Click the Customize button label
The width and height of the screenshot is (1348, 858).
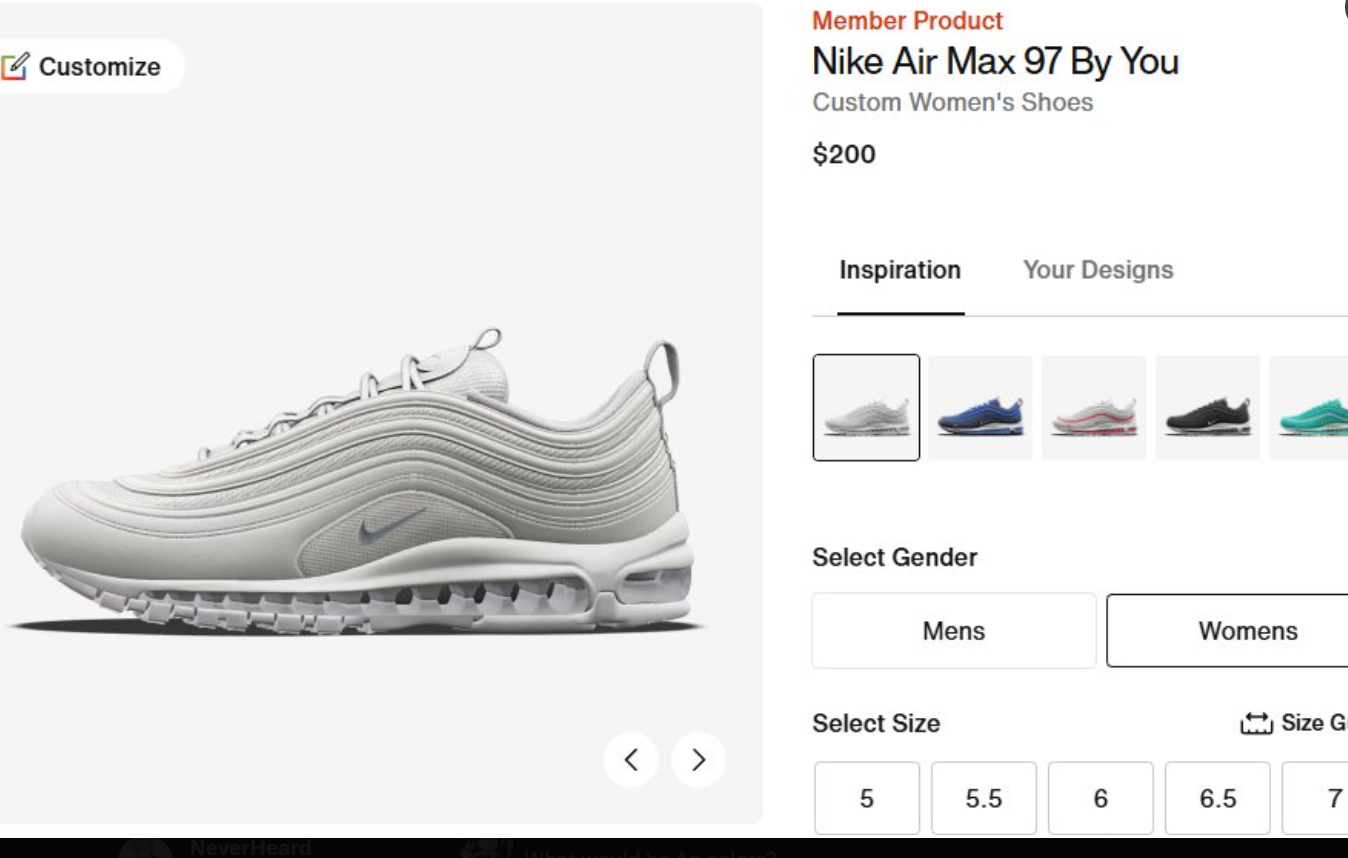(x=100, y=67)
